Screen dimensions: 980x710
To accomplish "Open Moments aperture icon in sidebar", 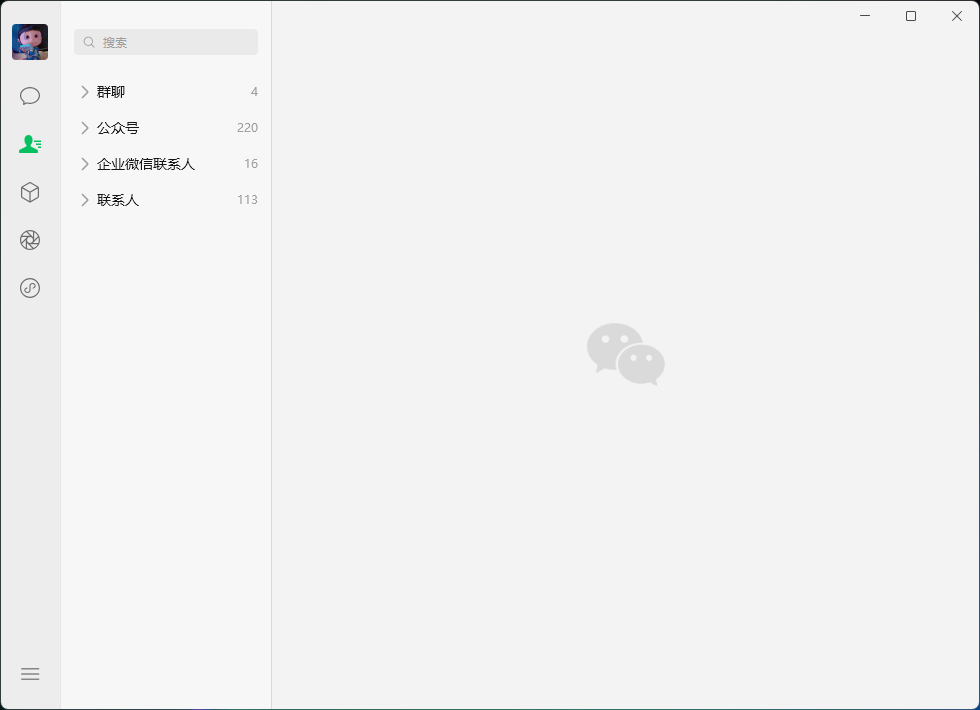I will [30, 240].
